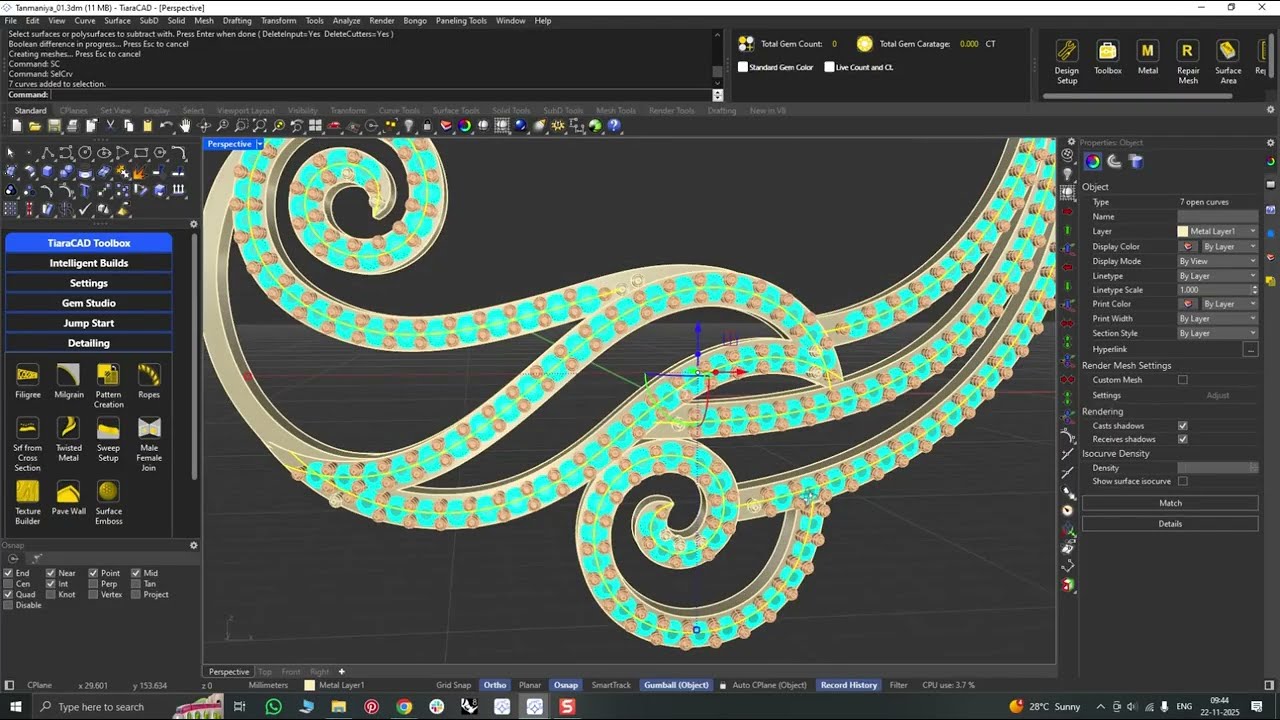Open the Pave Wall tool
Image resolution: width=1280 pixels, height=720 pixels.
[x=69, y=498]
